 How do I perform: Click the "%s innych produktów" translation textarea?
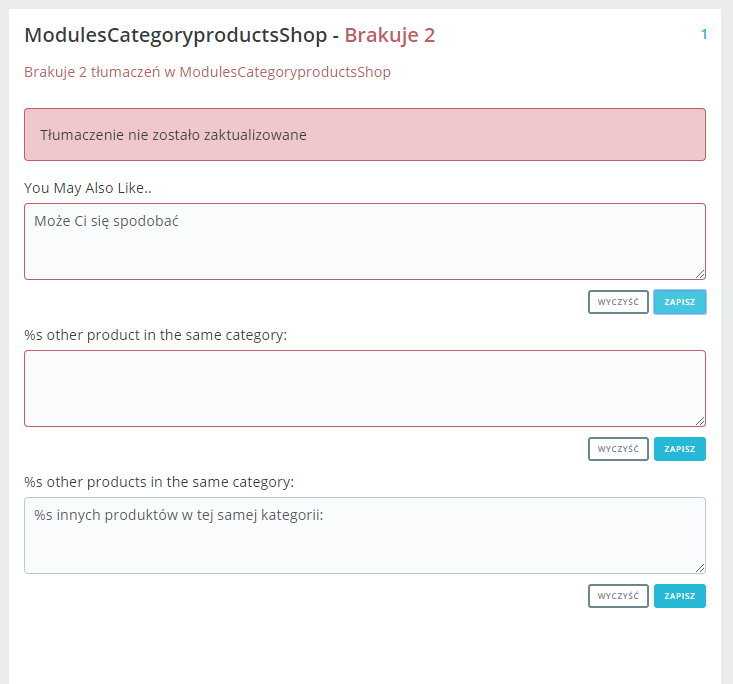tap(364, 535)
